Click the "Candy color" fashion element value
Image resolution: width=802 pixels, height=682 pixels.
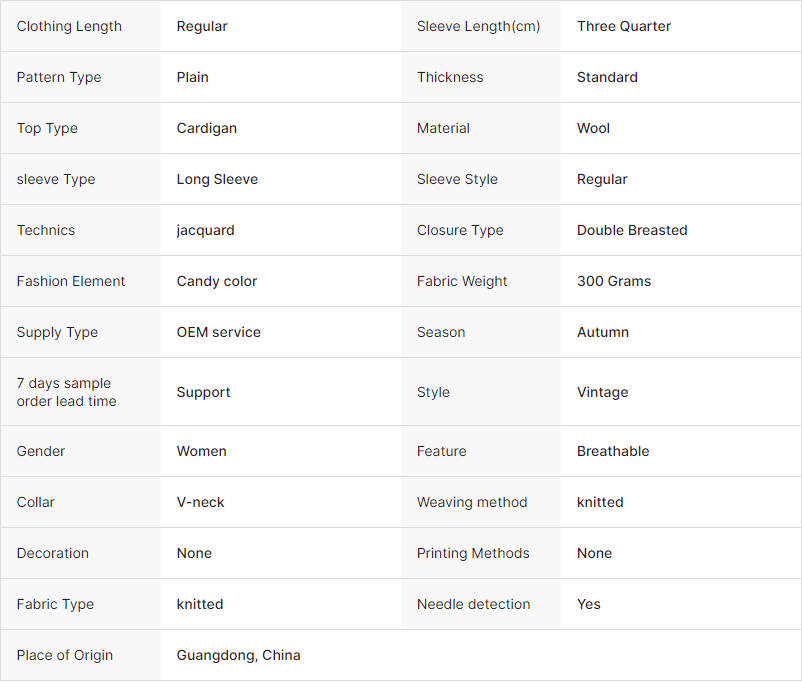tap(217, 281)
